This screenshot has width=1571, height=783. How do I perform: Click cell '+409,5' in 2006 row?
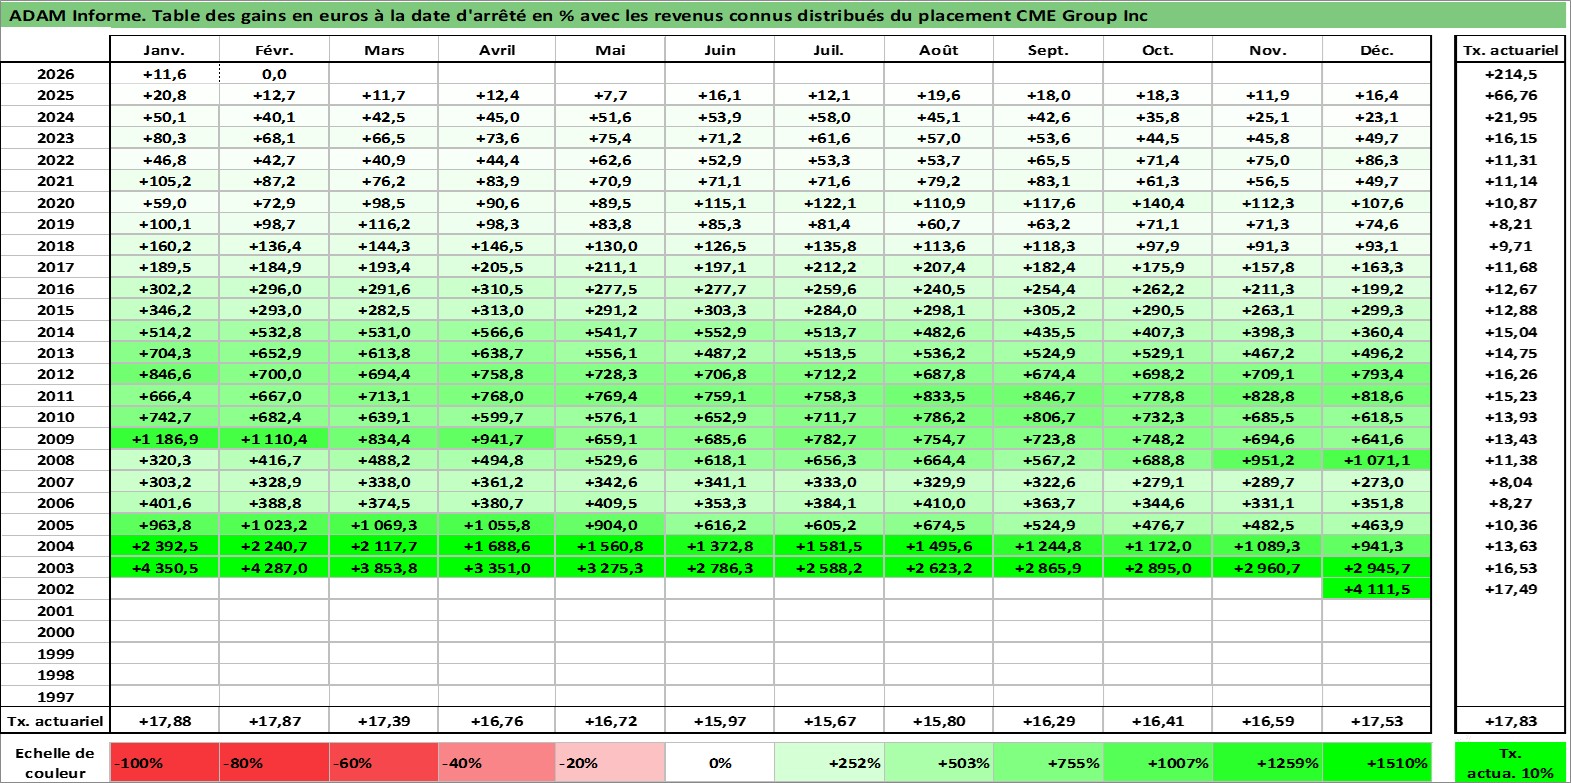(x=609, y=503)
